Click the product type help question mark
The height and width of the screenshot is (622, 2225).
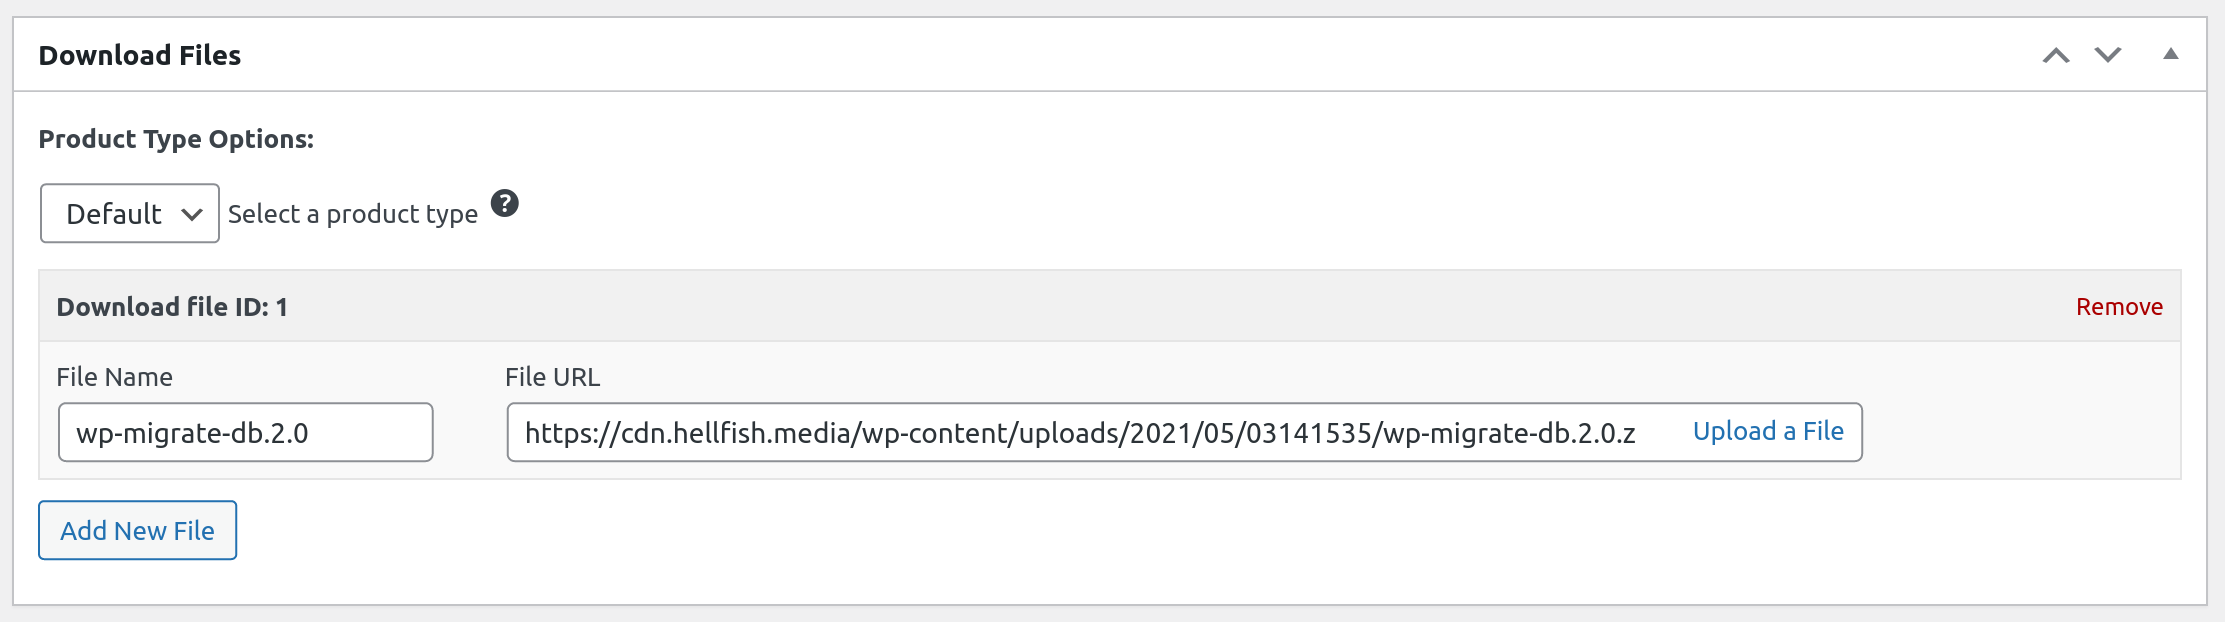tap(505, 204)
